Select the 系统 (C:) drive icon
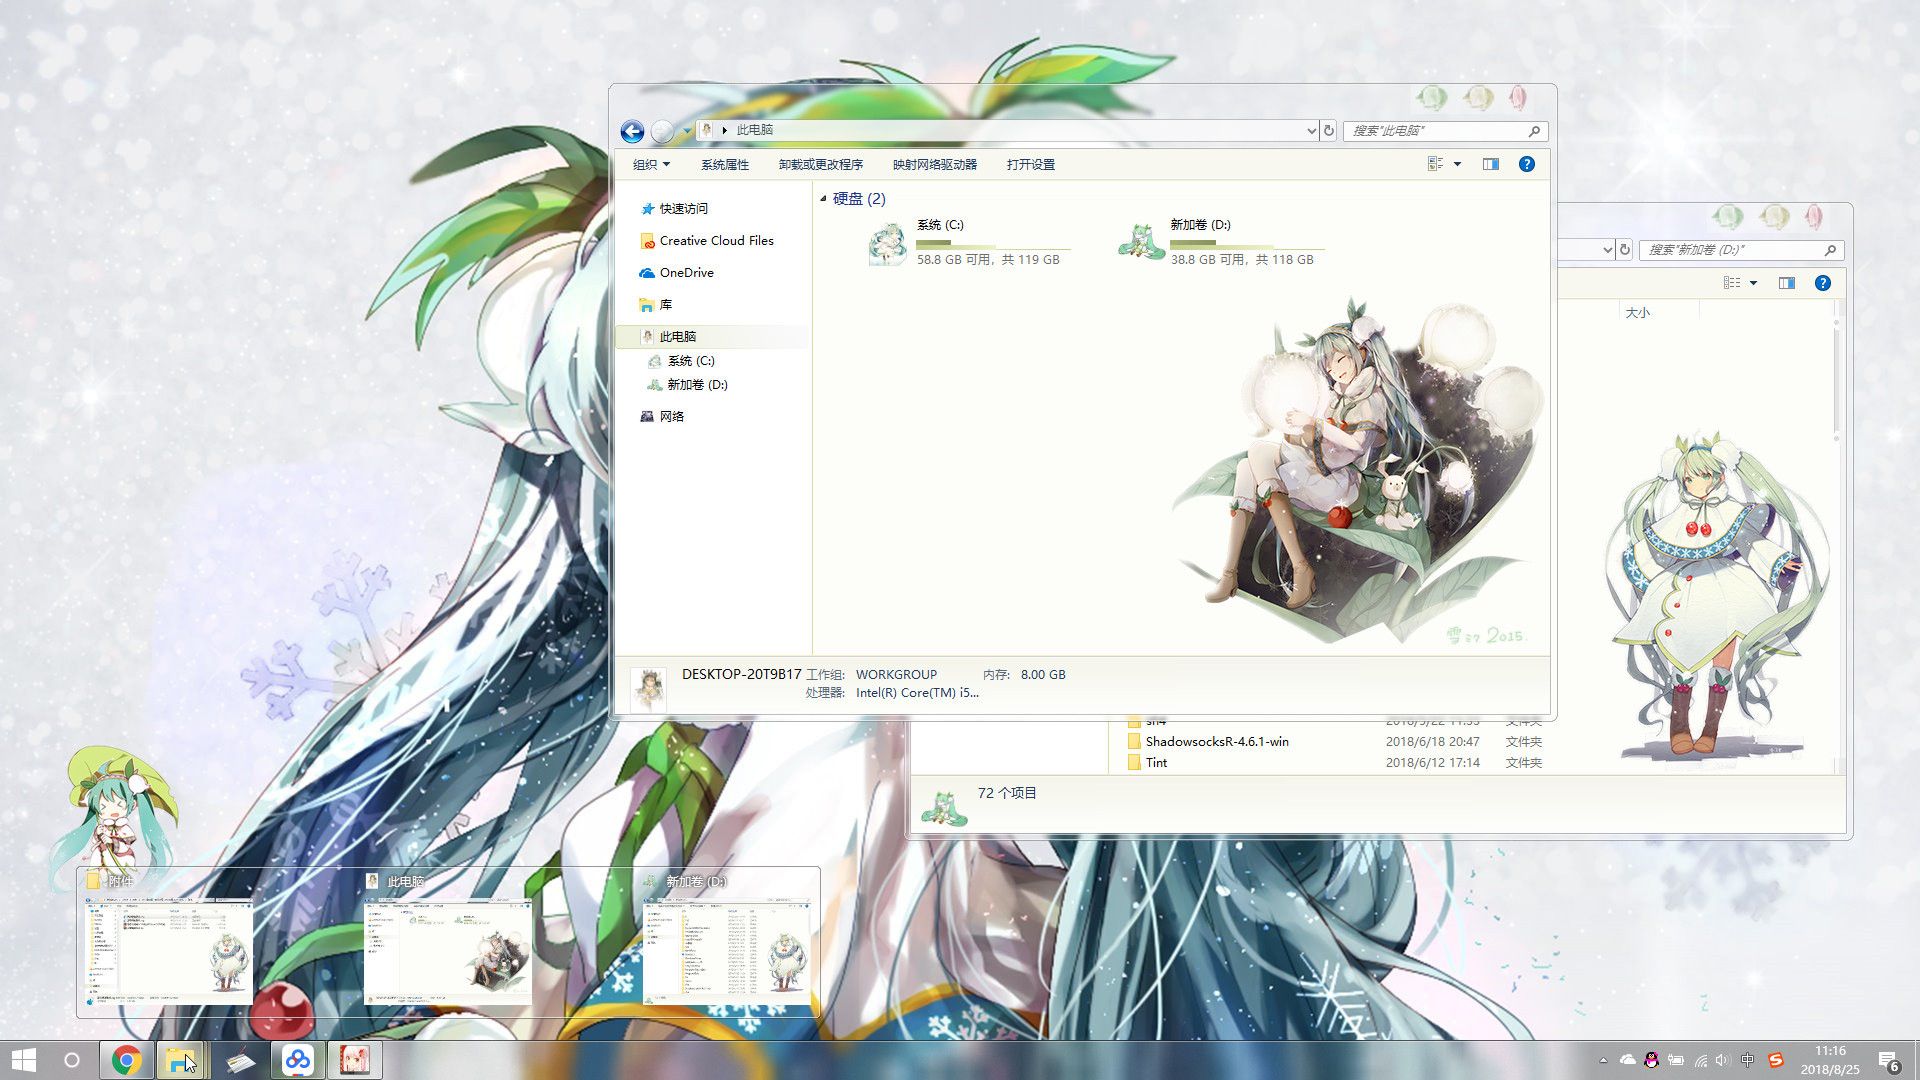Image resolution: width=1920 pixels, height=1080 pixels. tap(887, 243)
